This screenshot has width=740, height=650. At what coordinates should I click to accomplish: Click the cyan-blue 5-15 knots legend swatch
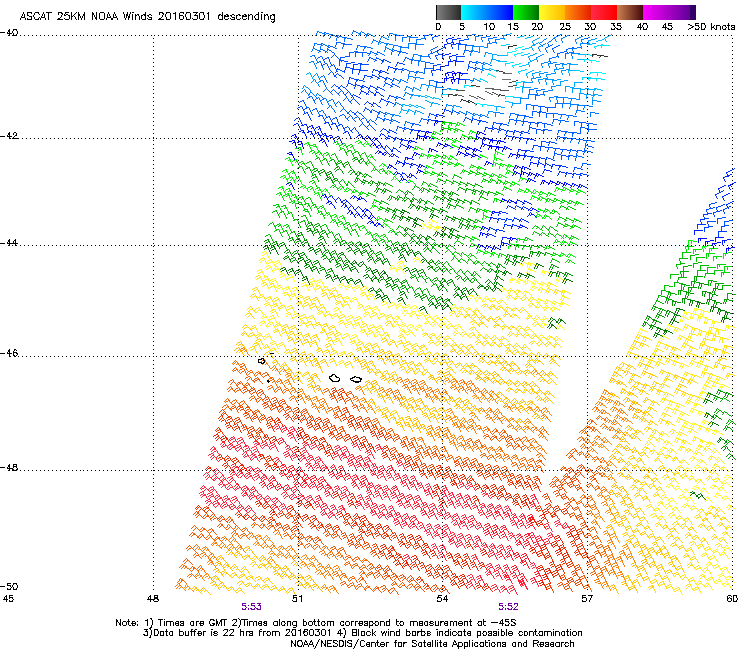tap(487, 12)
